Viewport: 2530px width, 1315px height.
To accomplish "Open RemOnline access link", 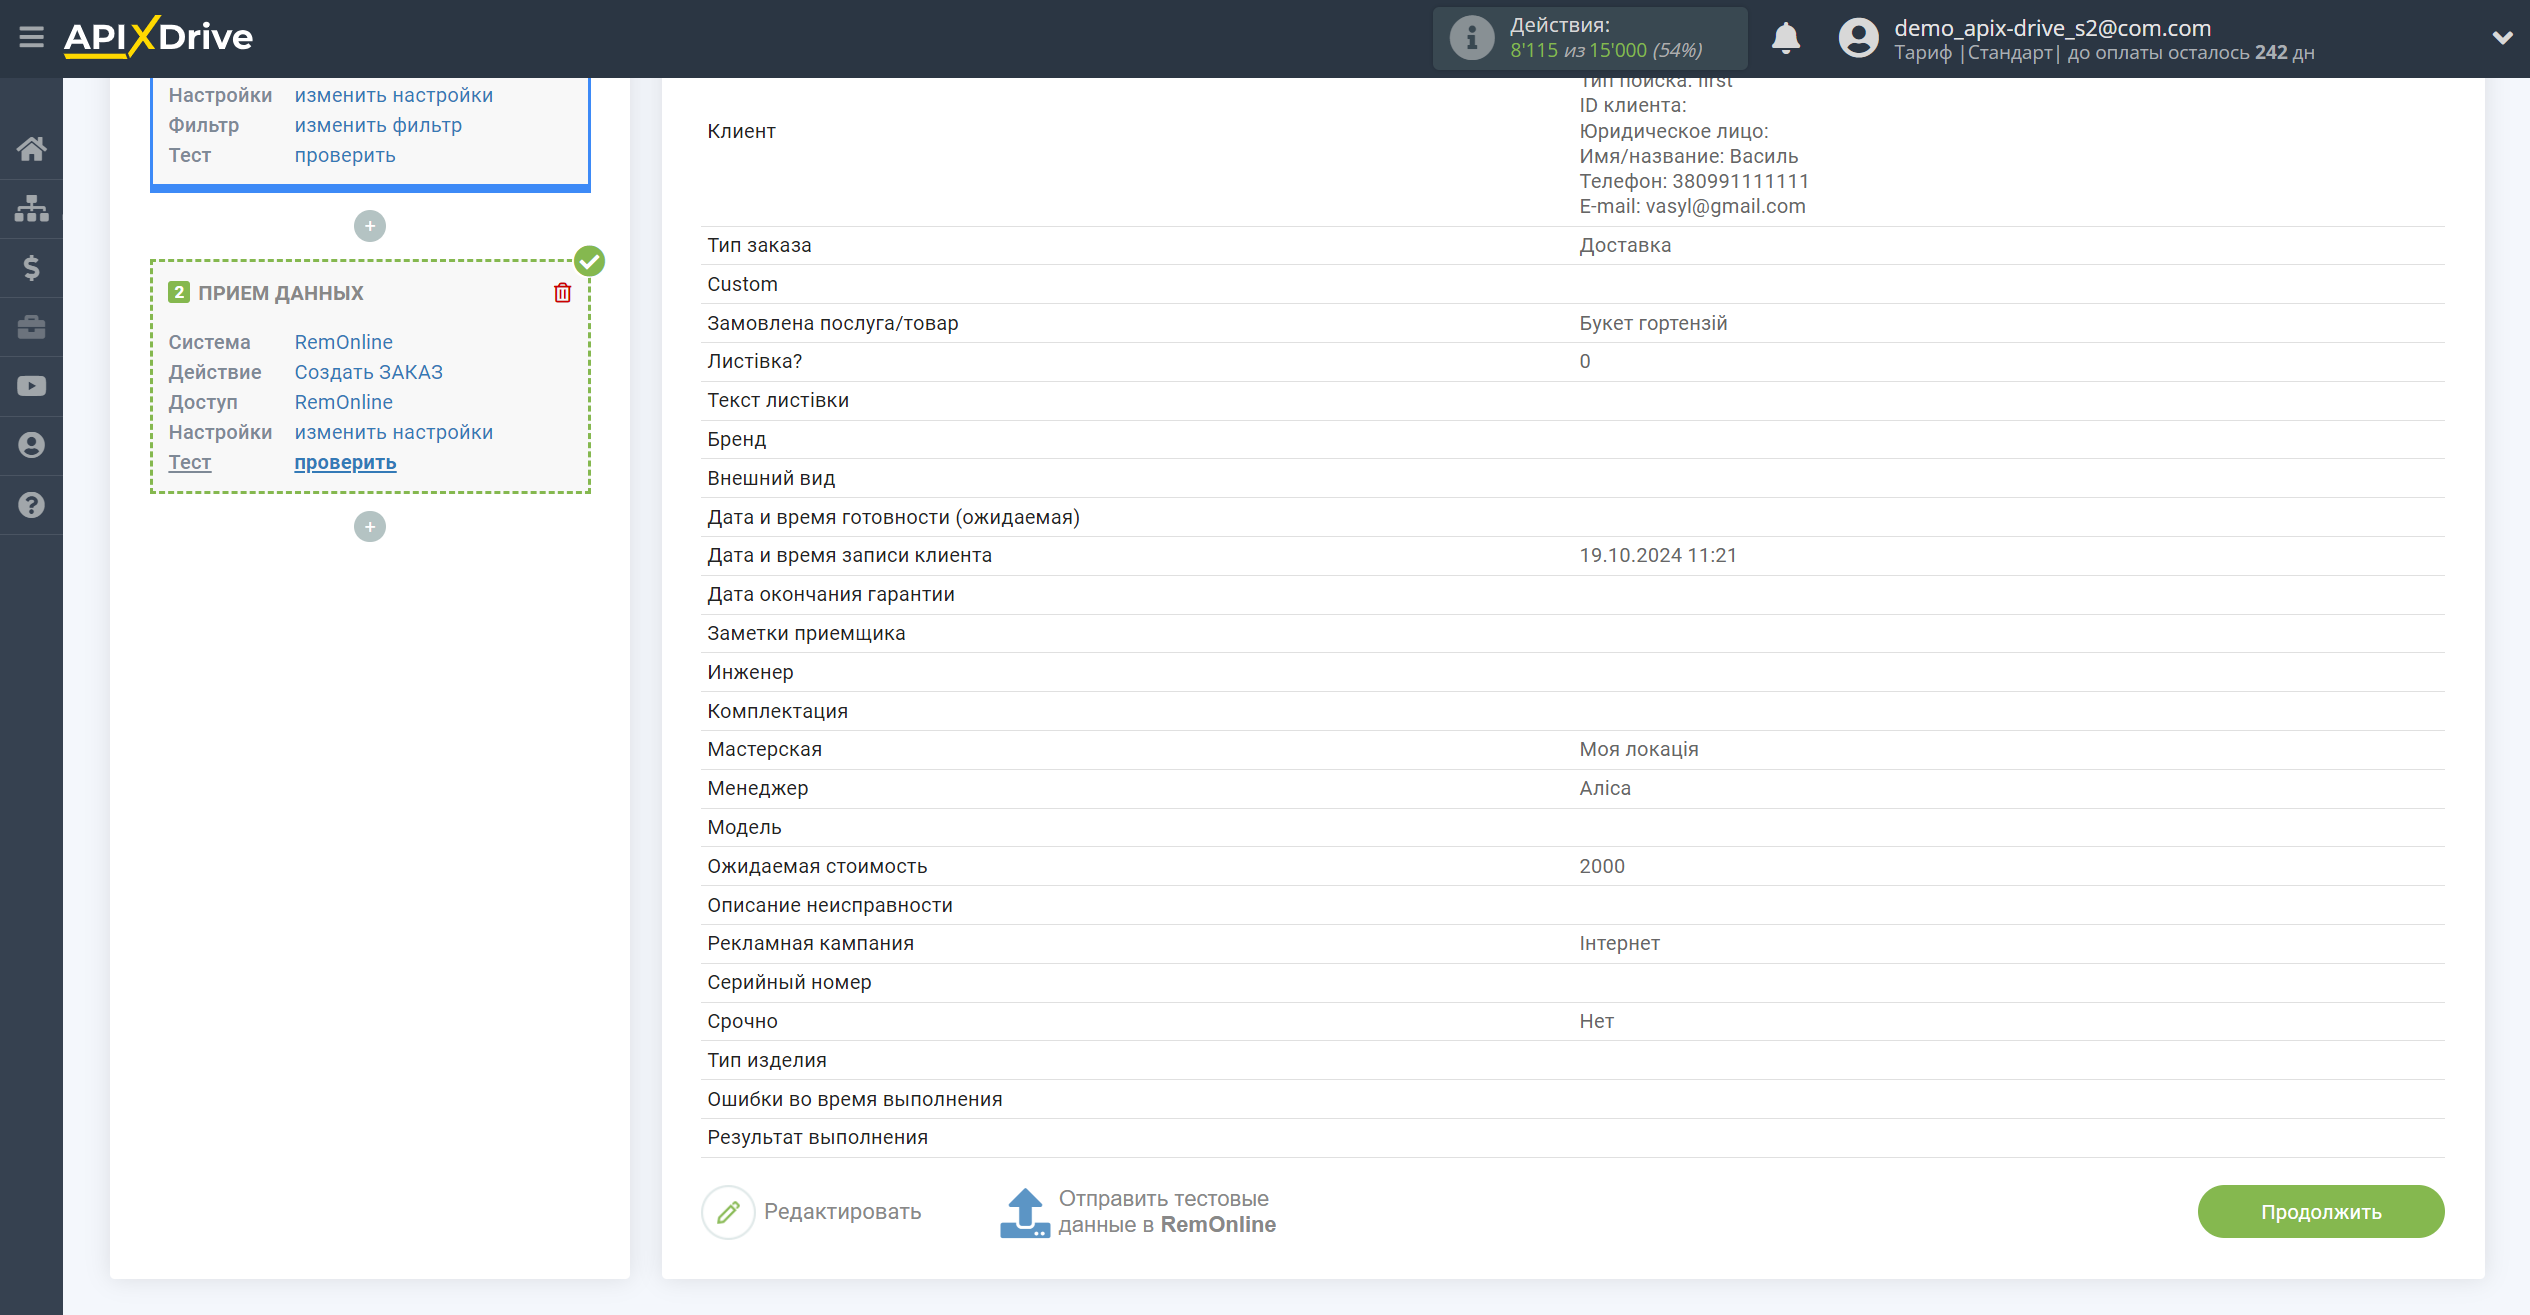I will click(x=343, y=402).
